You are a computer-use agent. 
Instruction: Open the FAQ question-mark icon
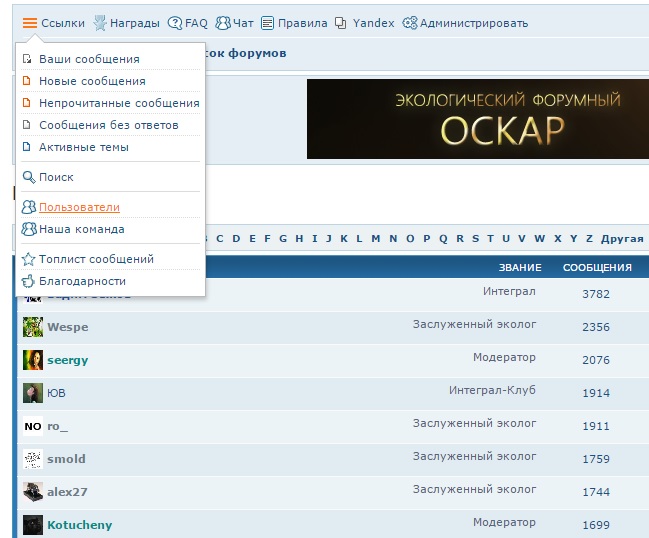[175, 23]
